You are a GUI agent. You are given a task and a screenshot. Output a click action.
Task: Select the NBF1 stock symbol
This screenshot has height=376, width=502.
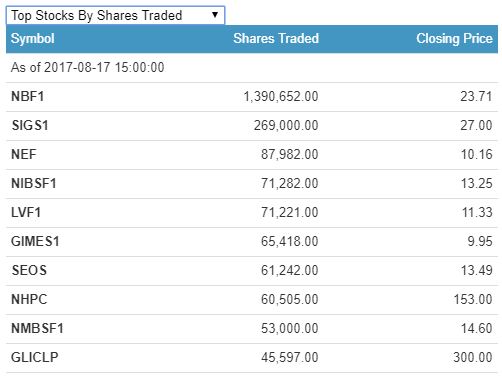[28, 97]
